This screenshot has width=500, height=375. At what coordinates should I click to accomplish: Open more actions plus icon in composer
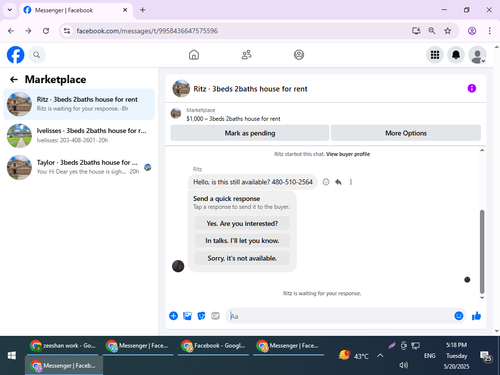pyautogui.click(x=173, y=316)
